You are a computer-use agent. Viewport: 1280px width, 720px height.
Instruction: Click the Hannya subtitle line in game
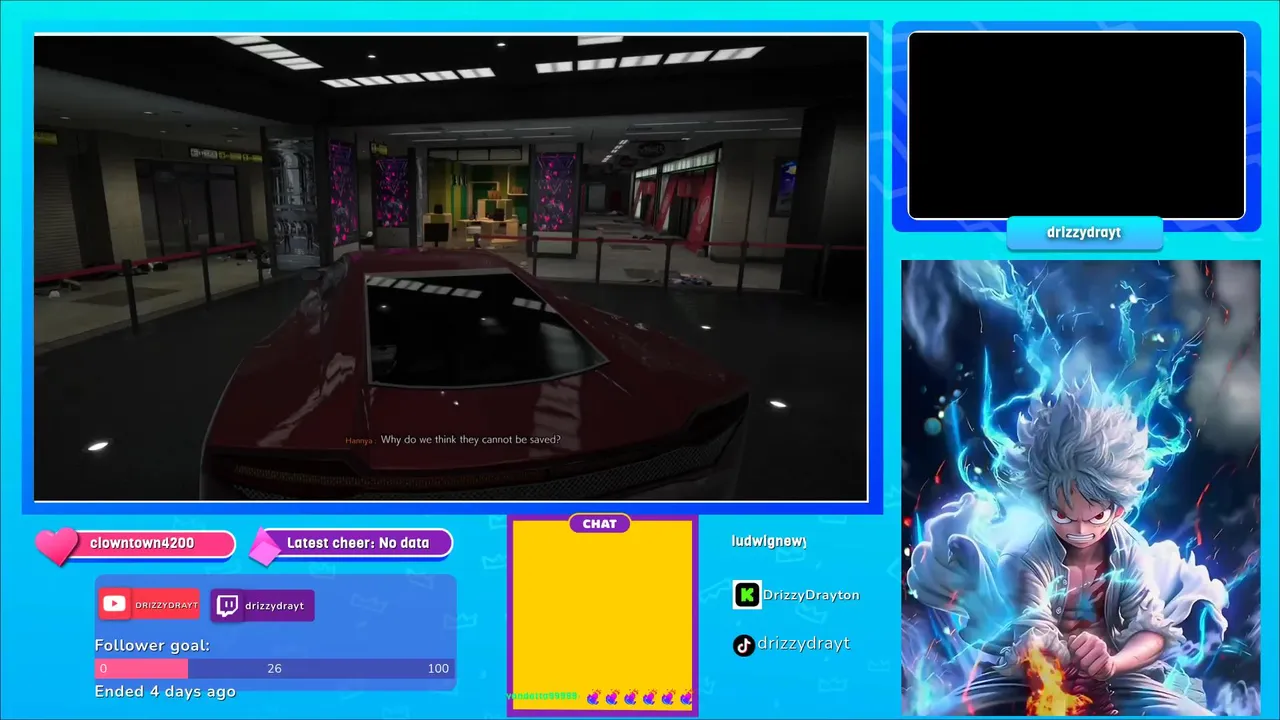coord(453,439)
